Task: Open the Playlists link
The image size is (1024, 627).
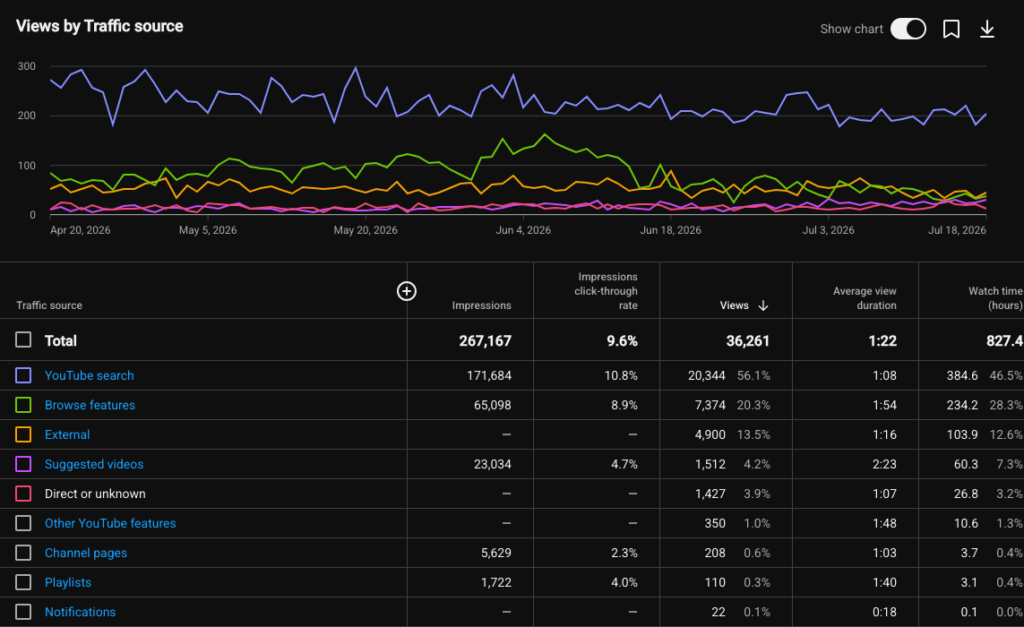Action: [x=68, y=583]
